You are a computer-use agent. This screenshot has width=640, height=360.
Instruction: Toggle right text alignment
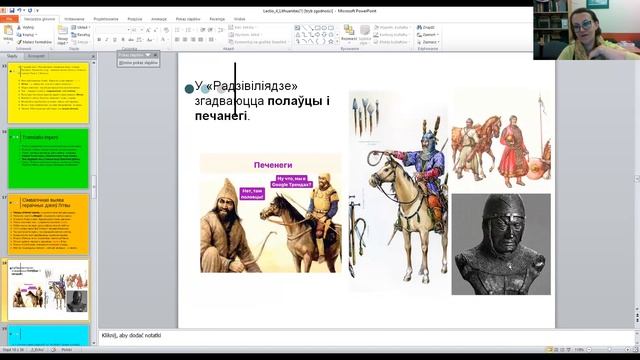click(x=193, y=40)
